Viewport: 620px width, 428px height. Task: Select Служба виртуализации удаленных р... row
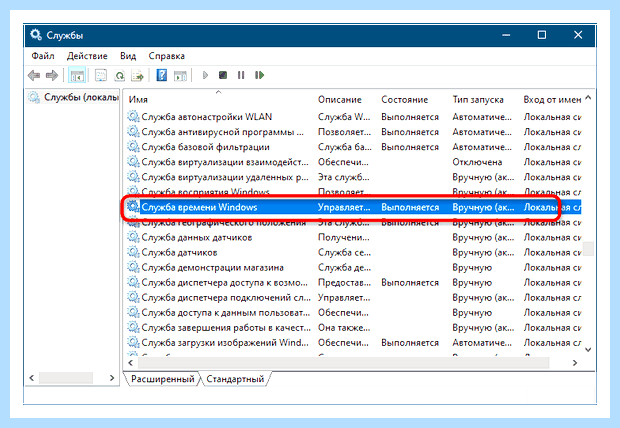[353, 177]
